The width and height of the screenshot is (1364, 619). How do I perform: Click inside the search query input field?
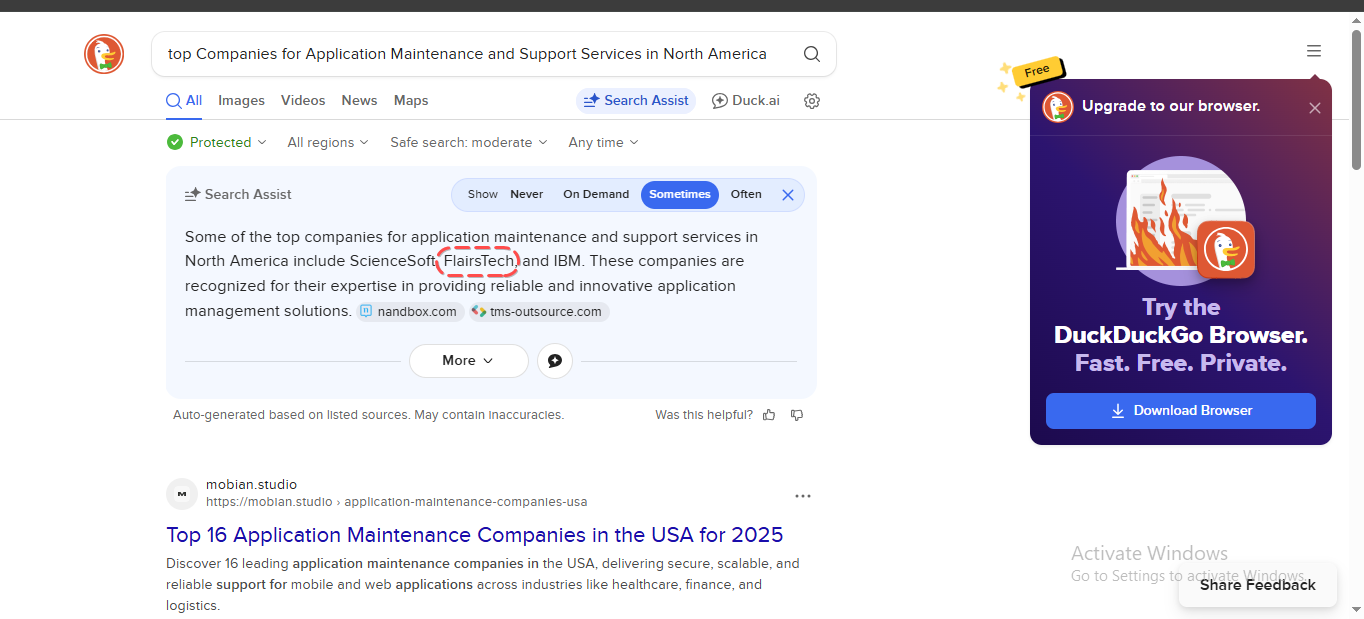470,54
